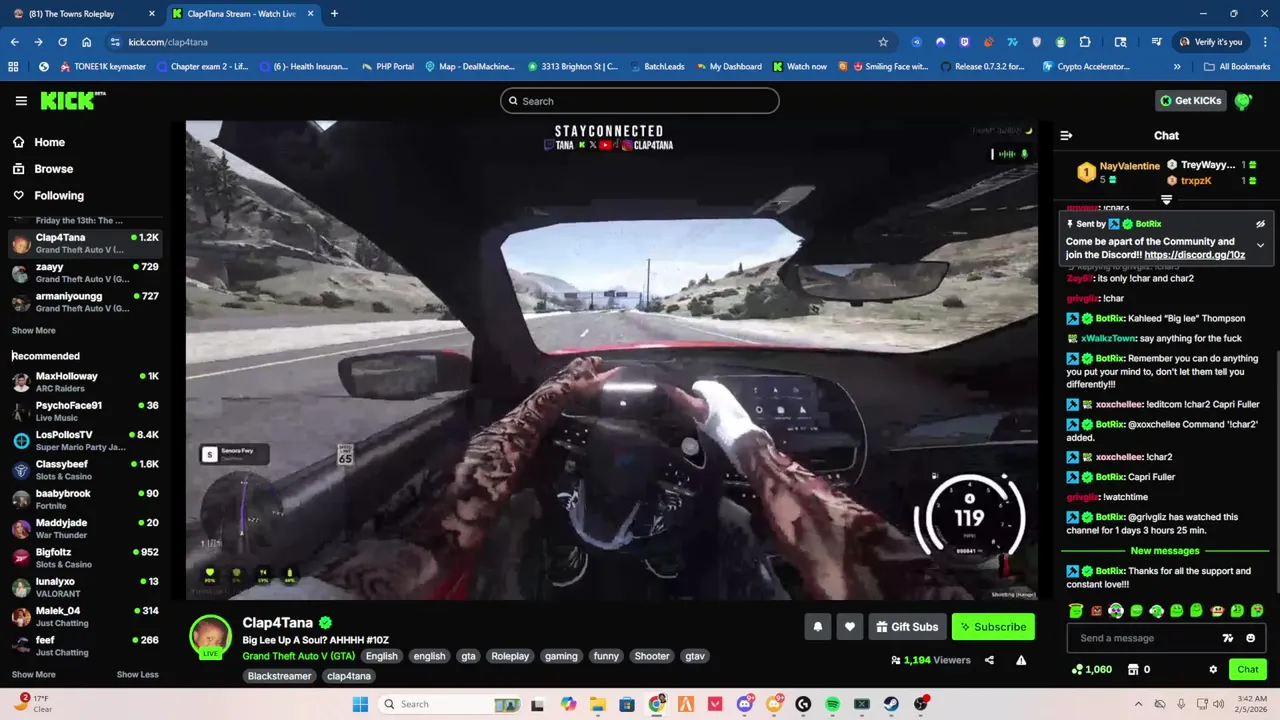Open All Bookmarks folder
Screen dimensions: 1280x720
coord(1236,67)
